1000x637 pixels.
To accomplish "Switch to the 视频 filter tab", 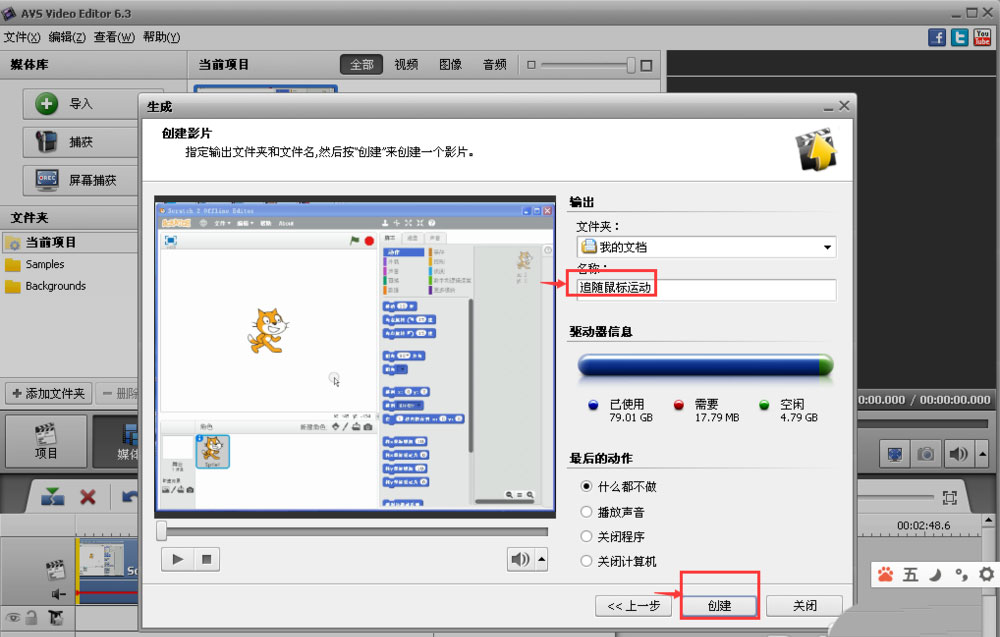I will tap(406, 64).
